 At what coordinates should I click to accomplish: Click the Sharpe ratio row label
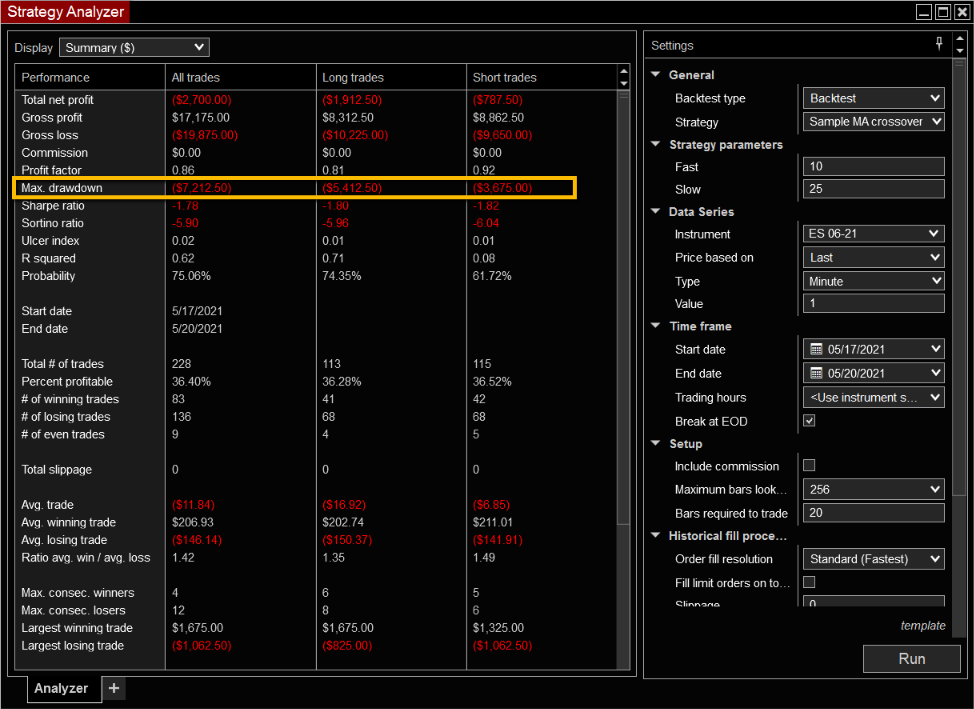tap(53, 206)
